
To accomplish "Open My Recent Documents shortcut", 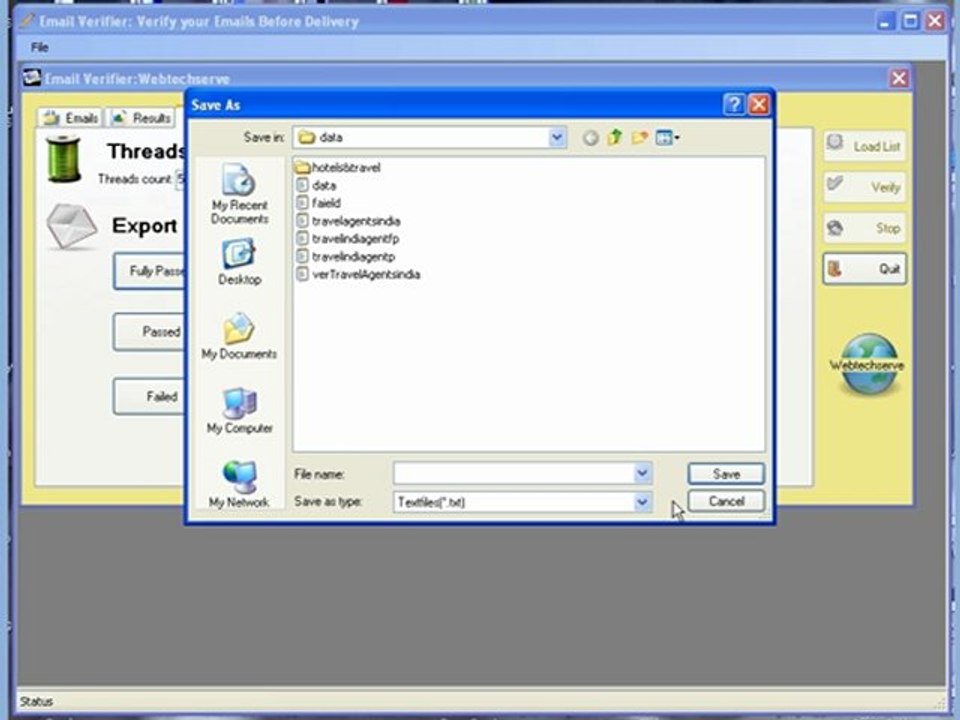I will (x=239, y=194).
